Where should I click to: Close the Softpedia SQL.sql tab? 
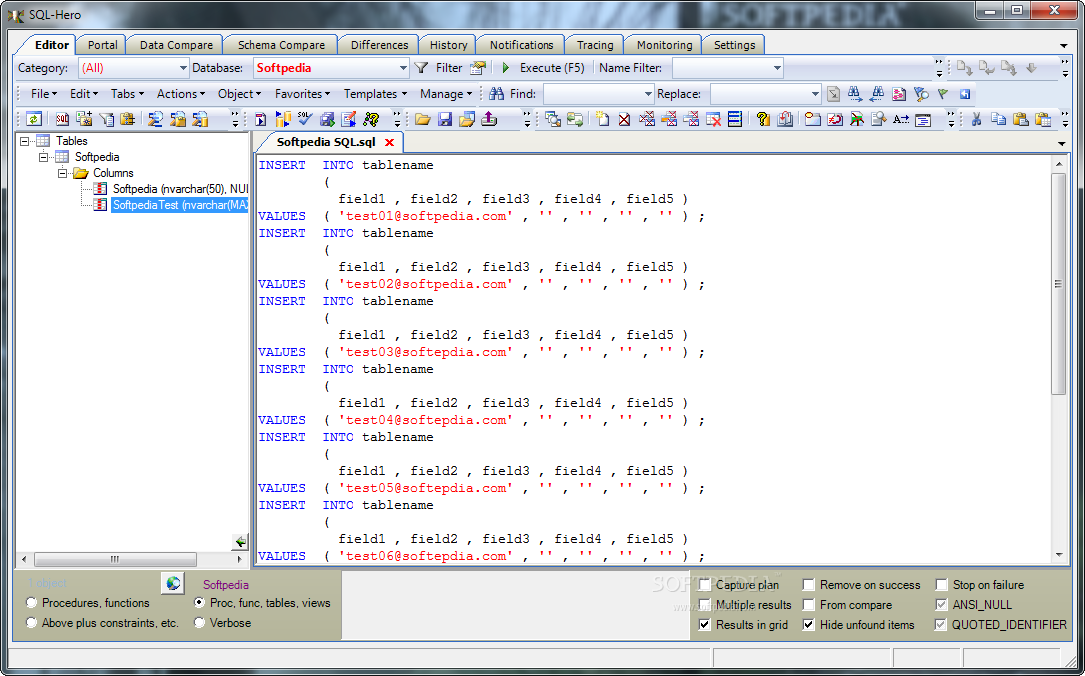tap(390, 142)
